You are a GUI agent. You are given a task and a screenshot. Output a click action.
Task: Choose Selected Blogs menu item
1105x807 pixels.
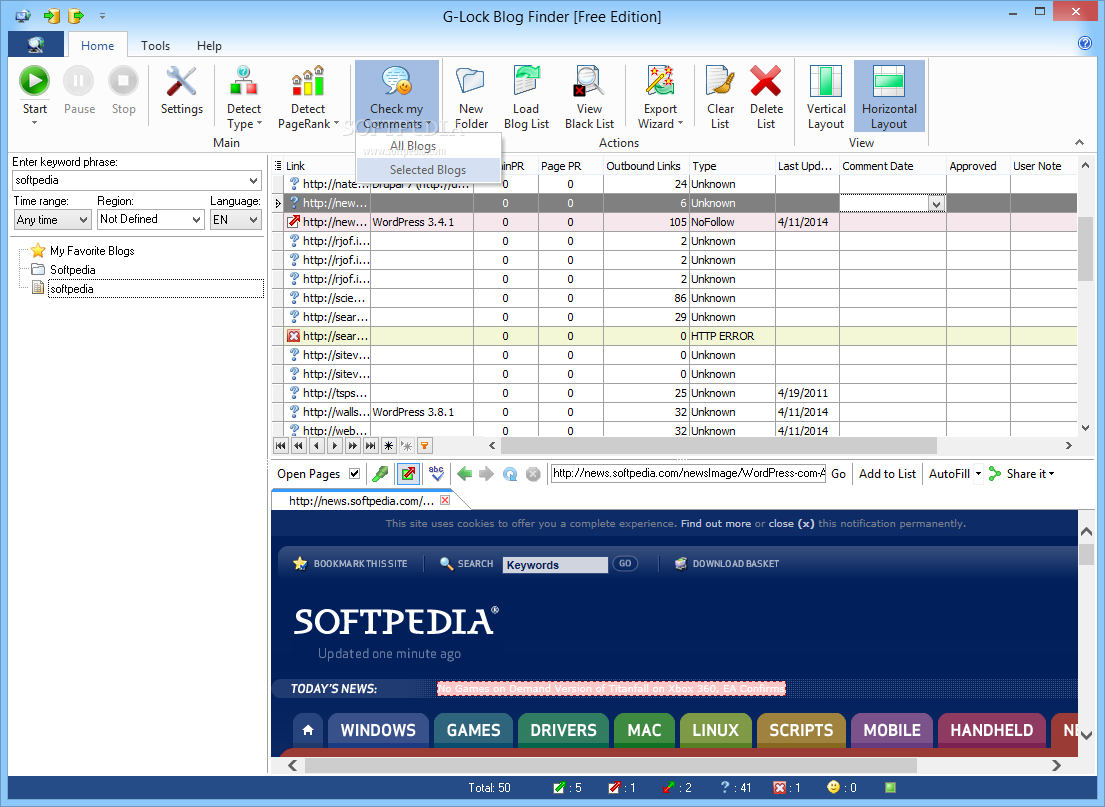[x=428, y=170]
